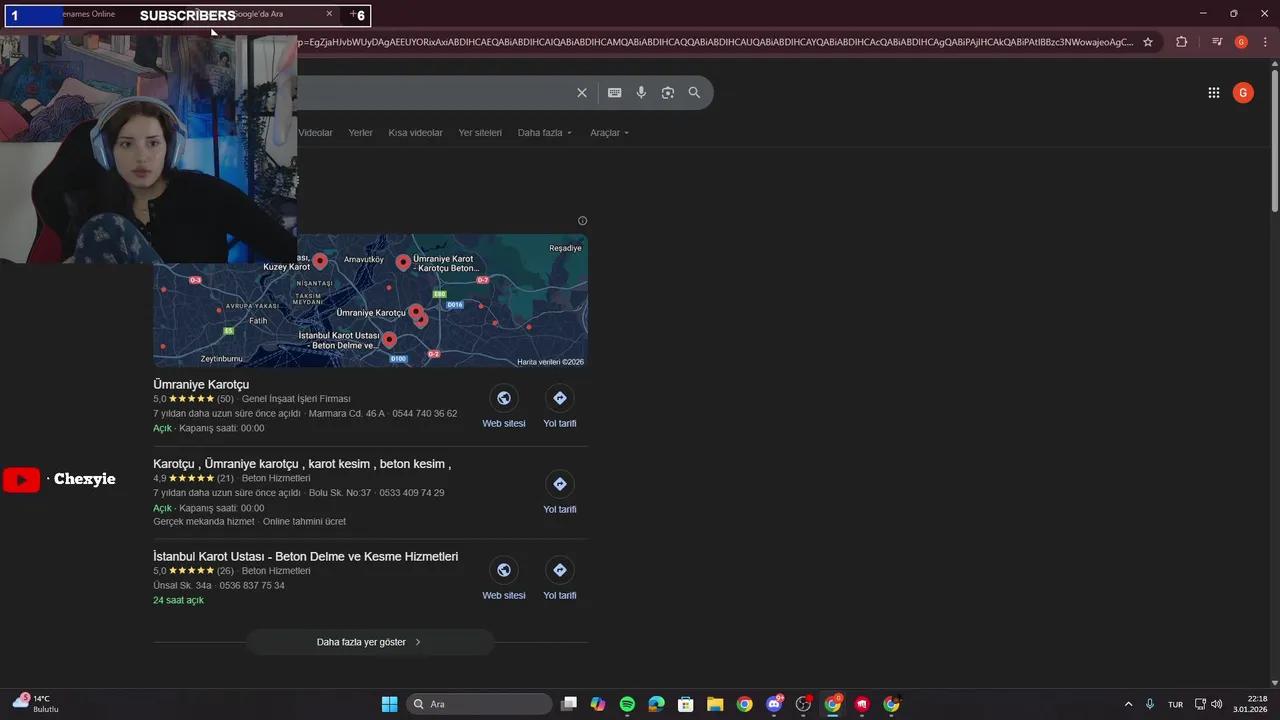Switch to the Videolar tab
This screenshot has height=720, width=1280.
315,132
